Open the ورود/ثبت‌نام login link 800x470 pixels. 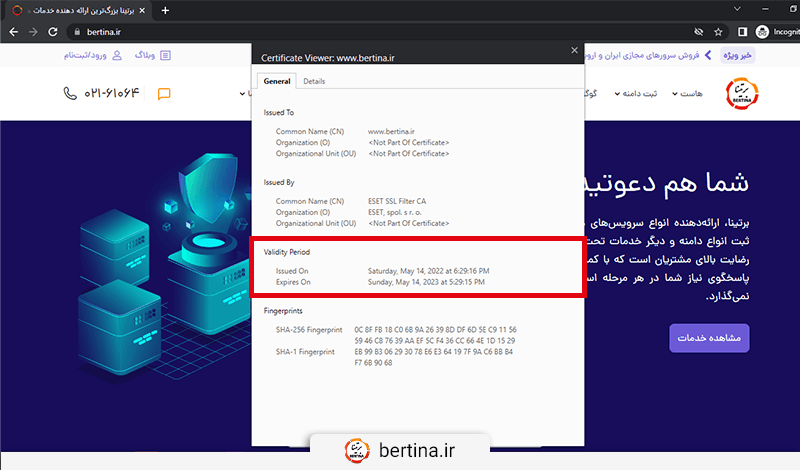(x=85, y=55)
